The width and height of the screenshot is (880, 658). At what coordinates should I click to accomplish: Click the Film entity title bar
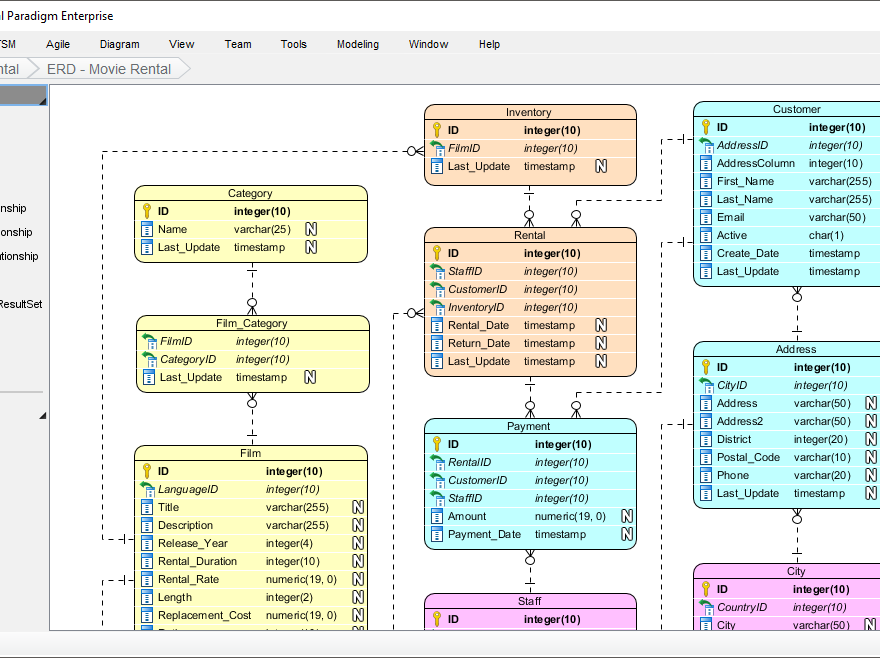point(251,452)
